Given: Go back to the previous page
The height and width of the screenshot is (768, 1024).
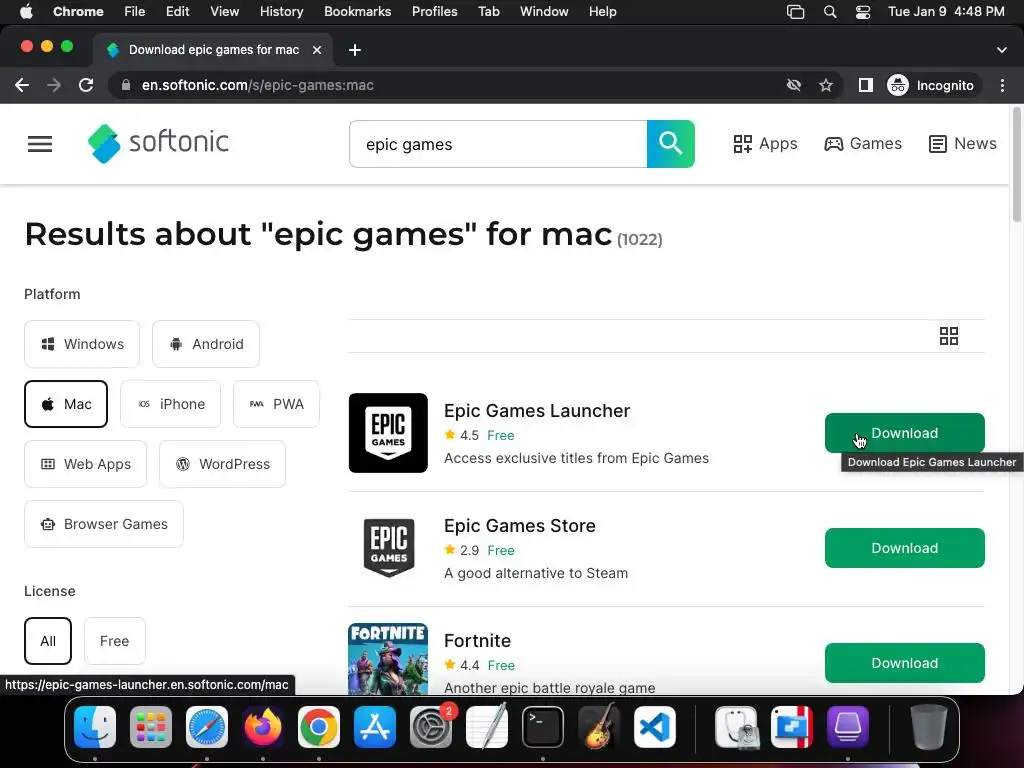Looking at the screenshot, I should pos(22,85).
